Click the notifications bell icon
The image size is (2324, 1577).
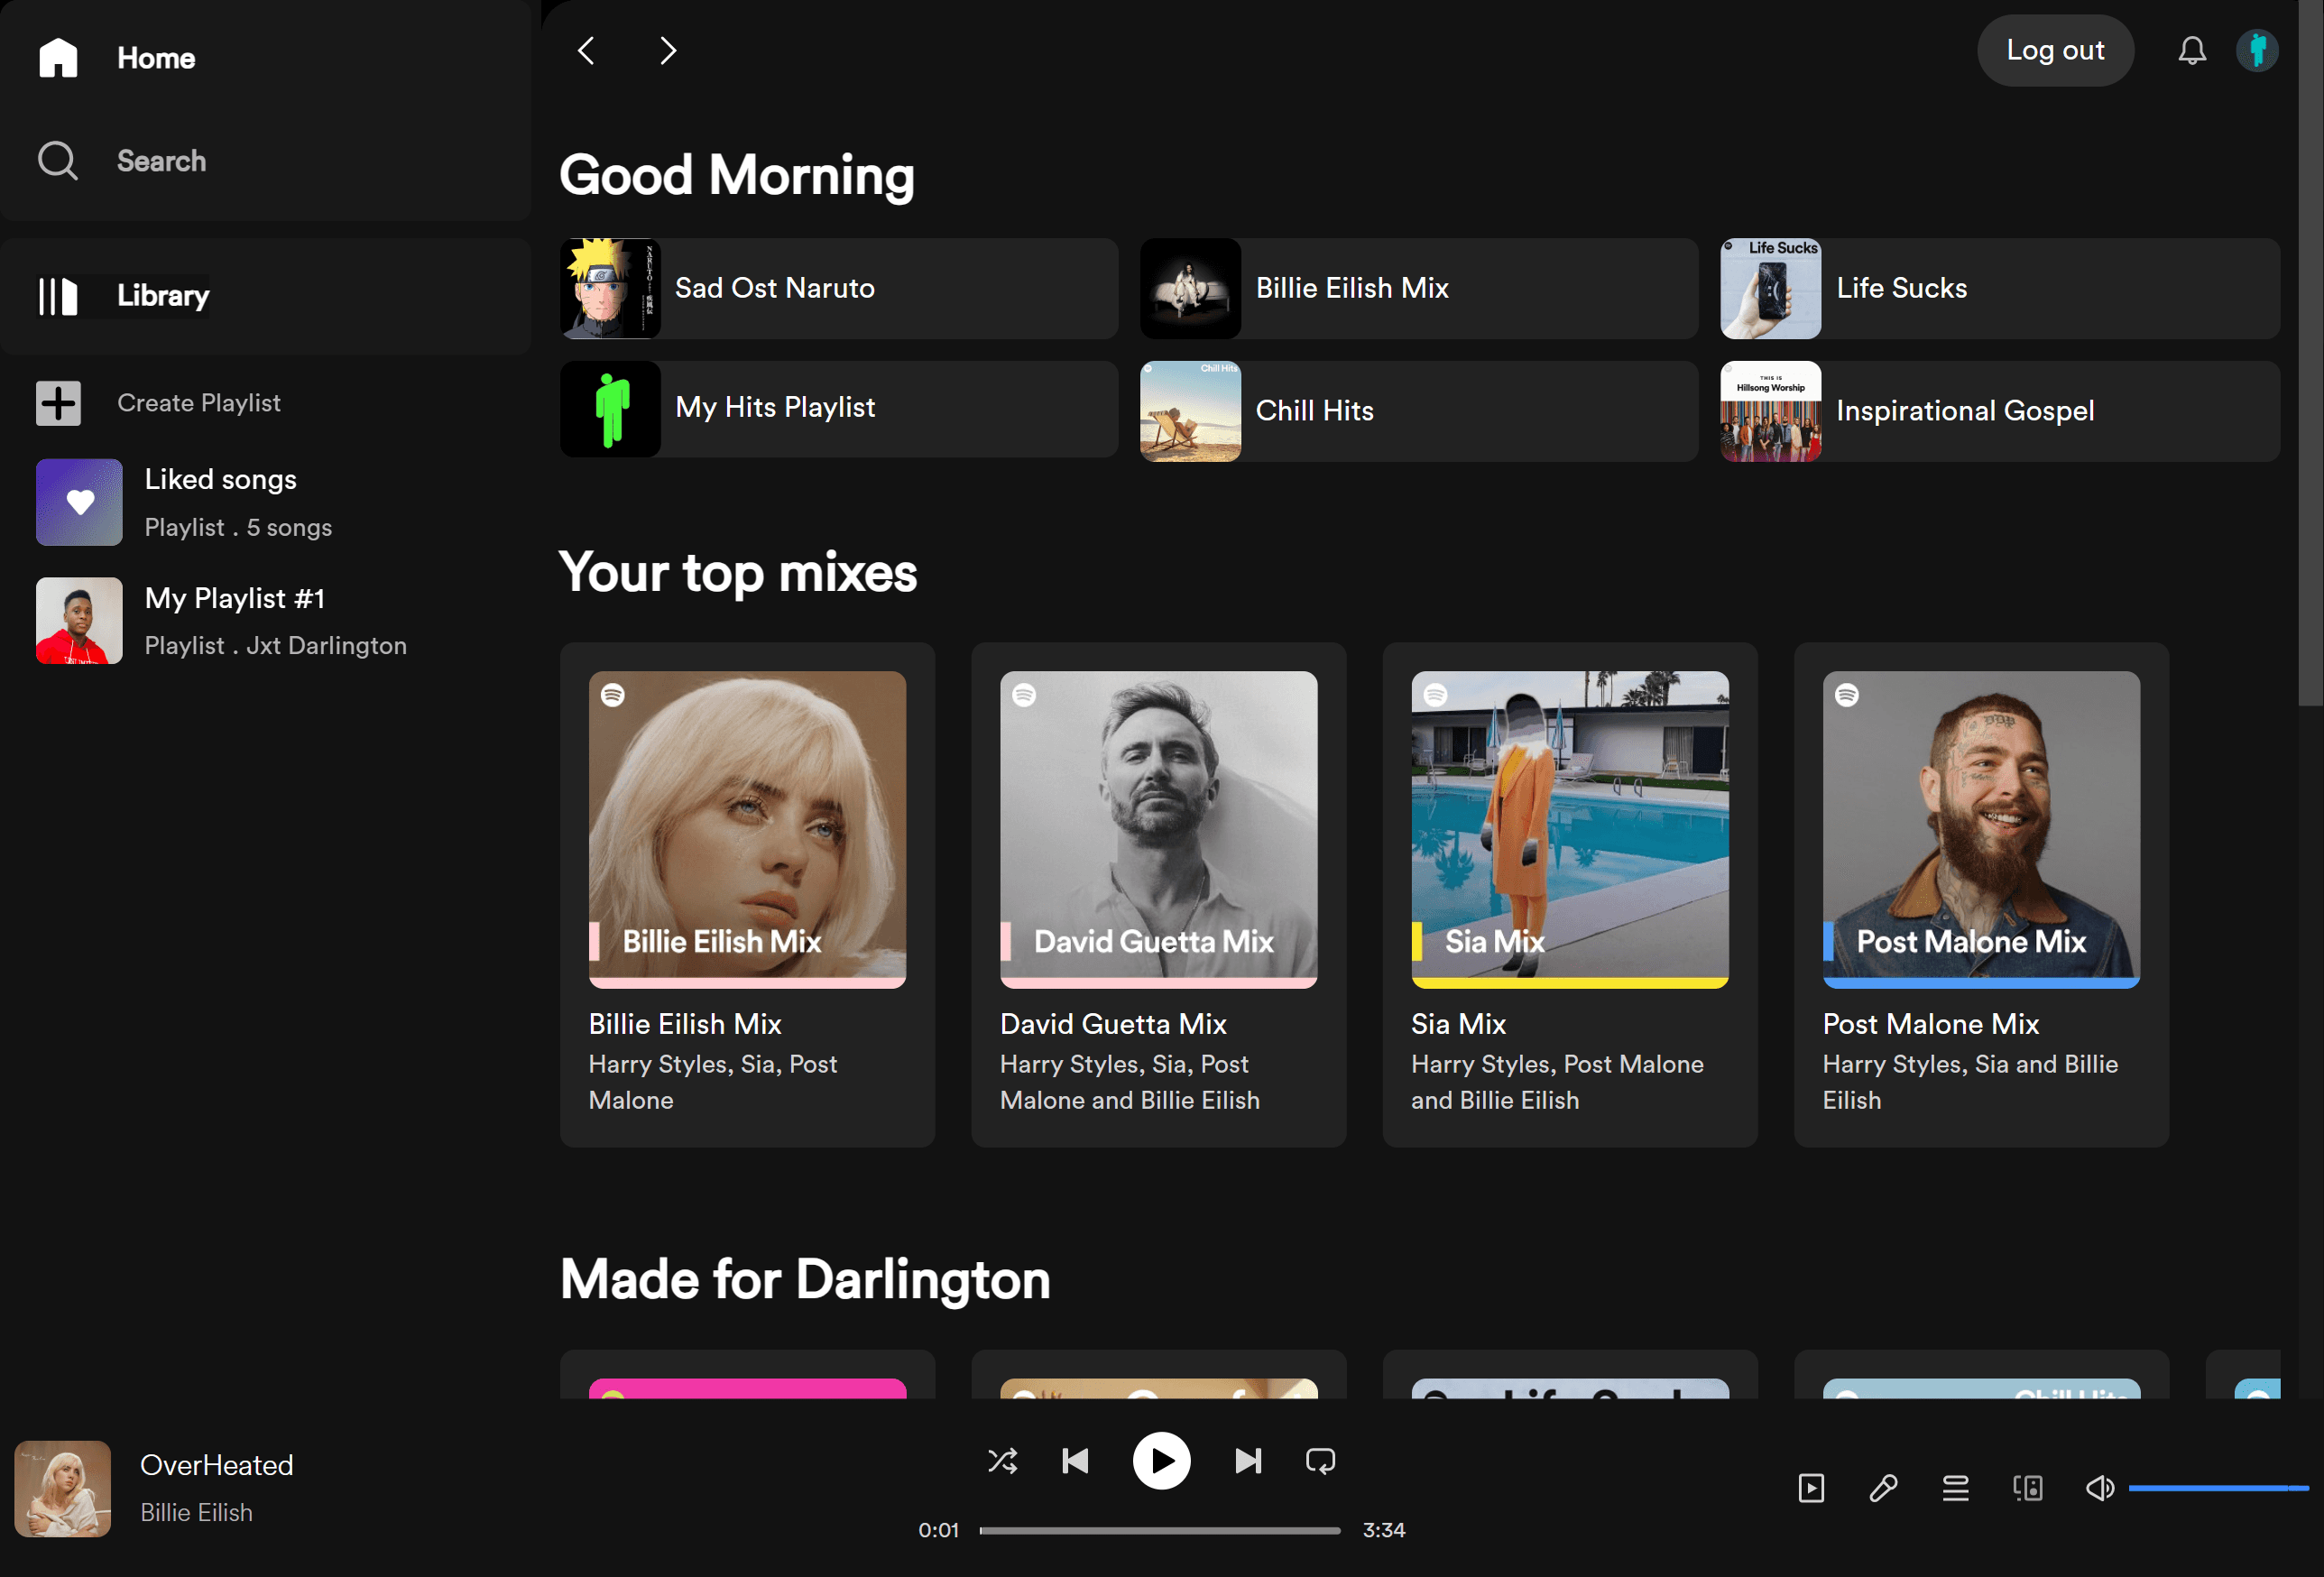pyautogui.click(x=2191, y=51)
